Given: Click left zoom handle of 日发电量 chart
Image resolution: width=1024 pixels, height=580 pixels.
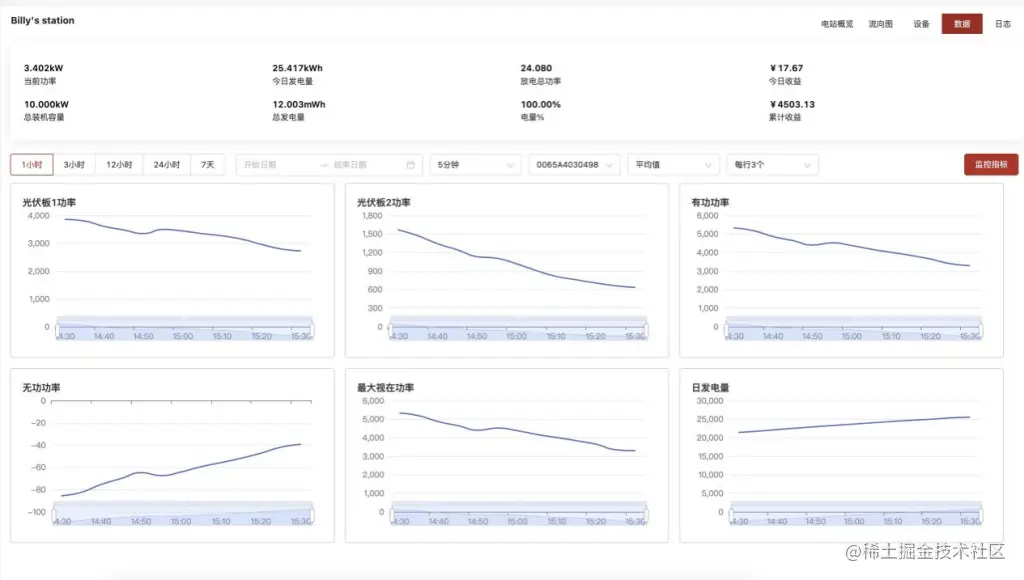Looking at the screenshot, I should 731,516.
